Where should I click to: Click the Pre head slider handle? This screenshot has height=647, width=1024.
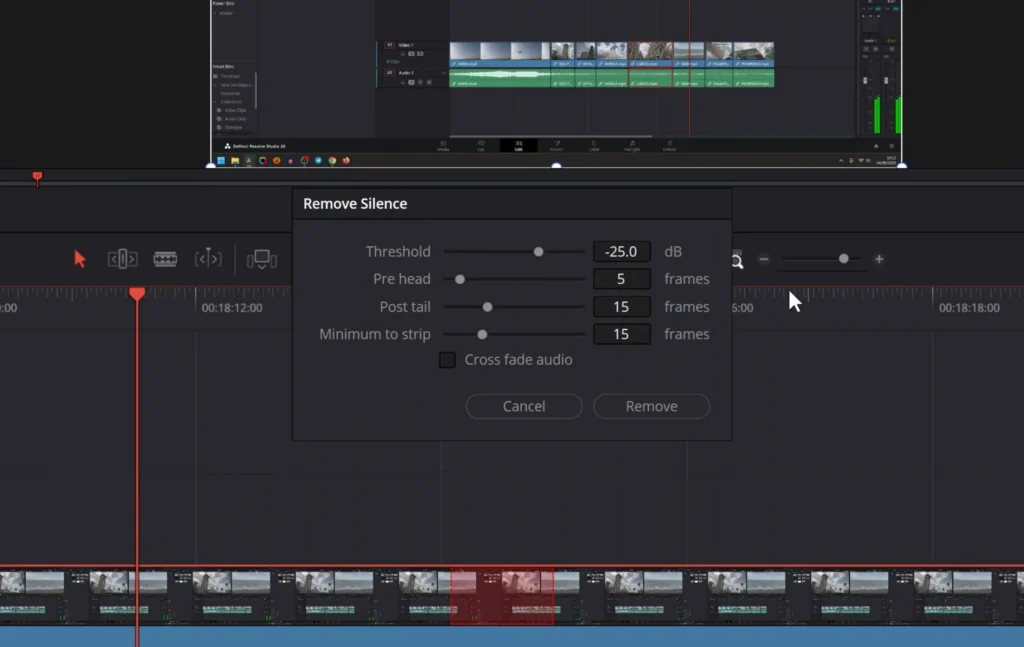coord(460,280)
